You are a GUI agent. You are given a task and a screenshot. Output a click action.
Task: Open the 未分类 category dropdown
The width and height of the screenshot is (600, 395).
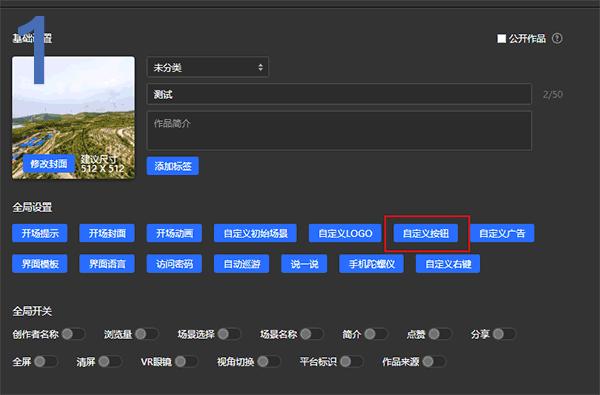click(207, 67)
